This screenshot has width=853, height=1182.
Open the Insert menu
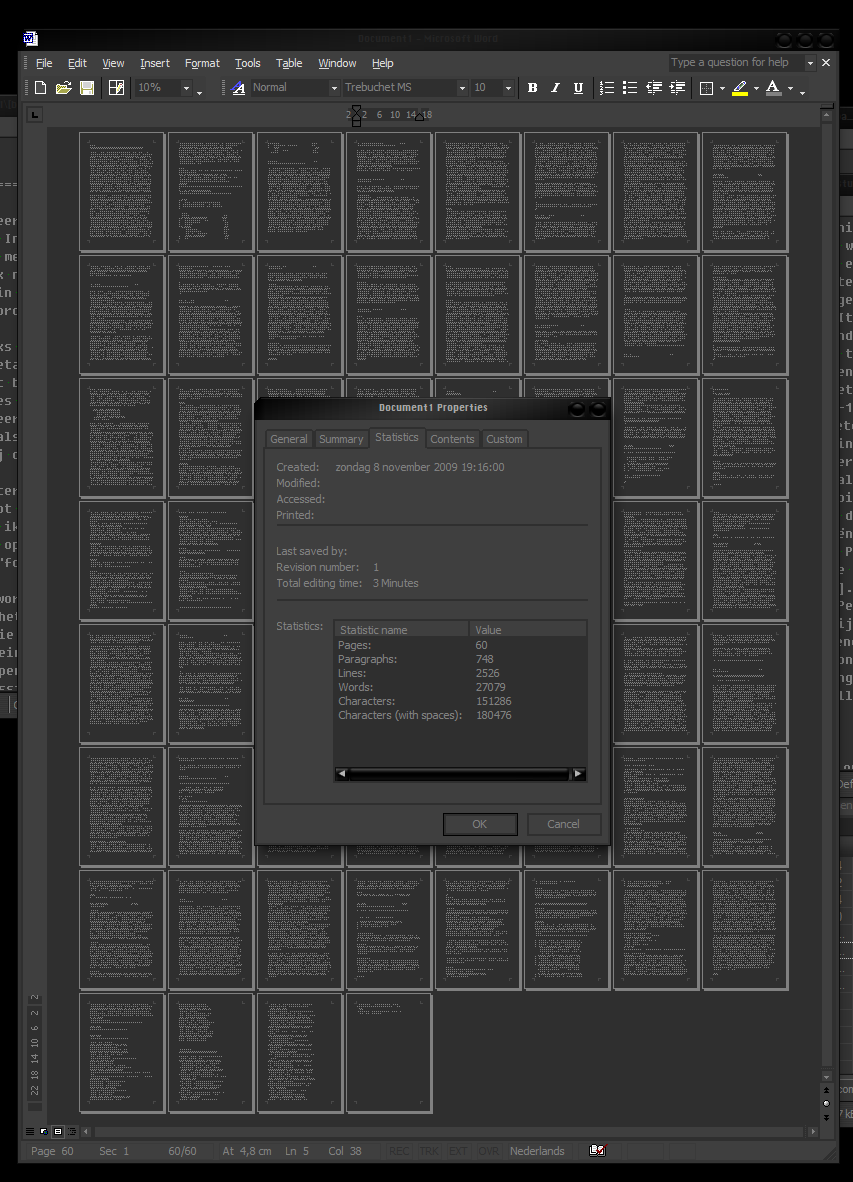(x=154, y=63)
